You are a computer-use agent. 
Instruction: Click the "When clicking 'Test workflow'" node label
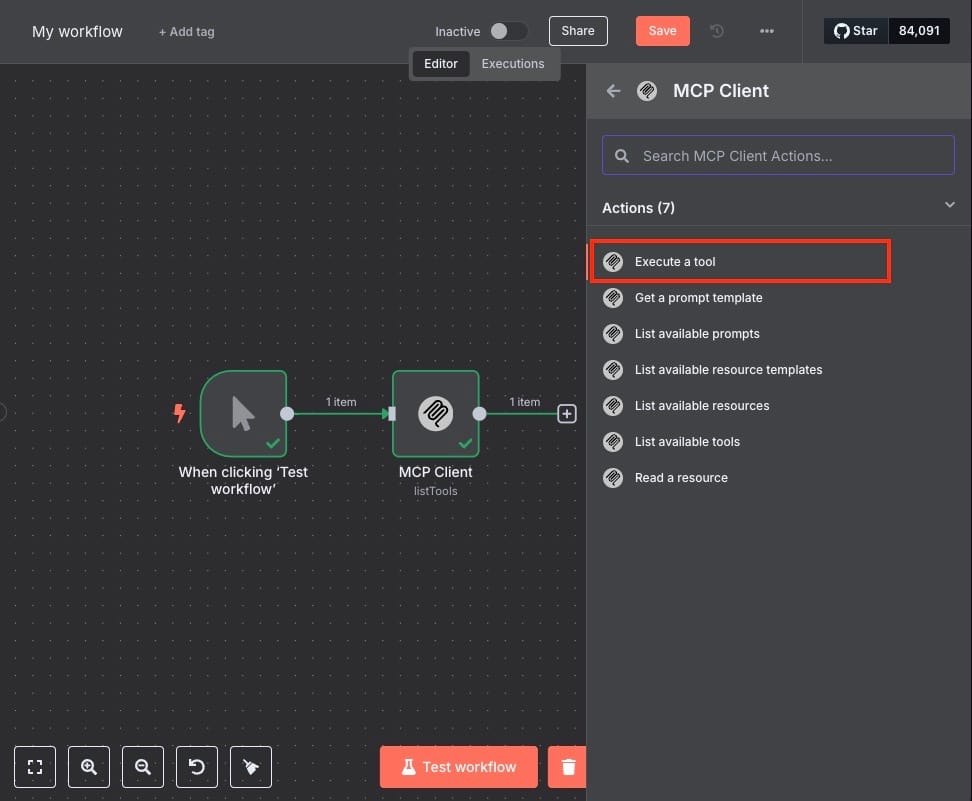pos(243,480)
